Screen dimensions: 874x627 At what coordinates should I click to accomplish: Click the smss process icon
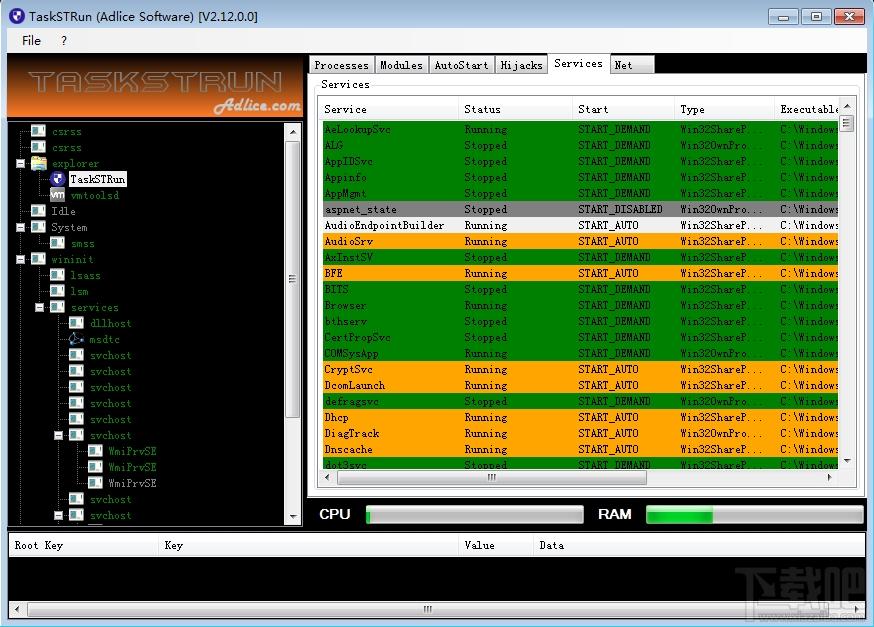[57, 243]
